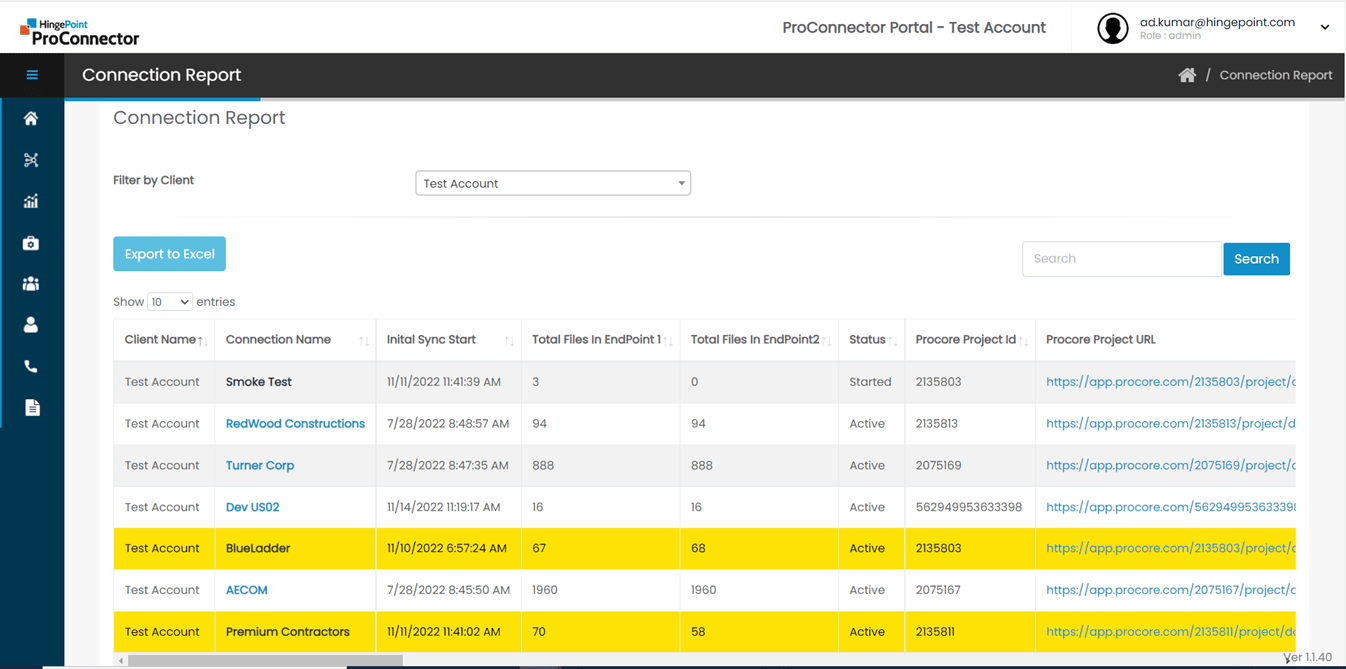The width and height of the screenshot is (1346, 669).
Task: Click the blue Search button
Action: [x=1256, y=259]
